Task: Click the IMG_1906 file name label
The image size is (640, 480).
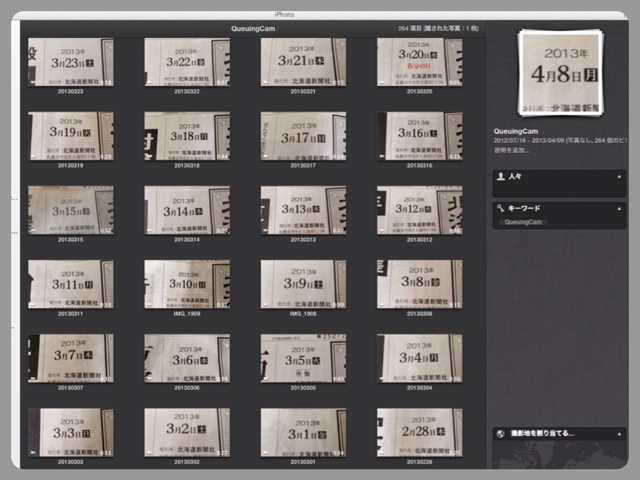Action: 303,313
